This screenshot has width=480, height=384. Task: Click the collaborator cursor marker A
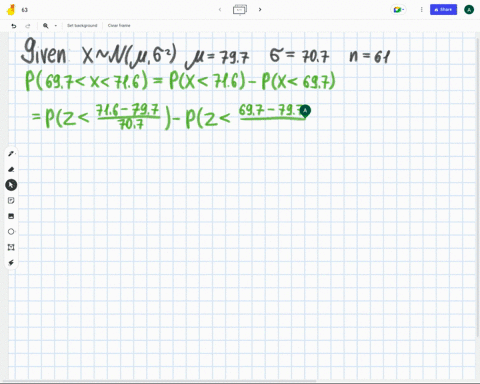[305, 111]
